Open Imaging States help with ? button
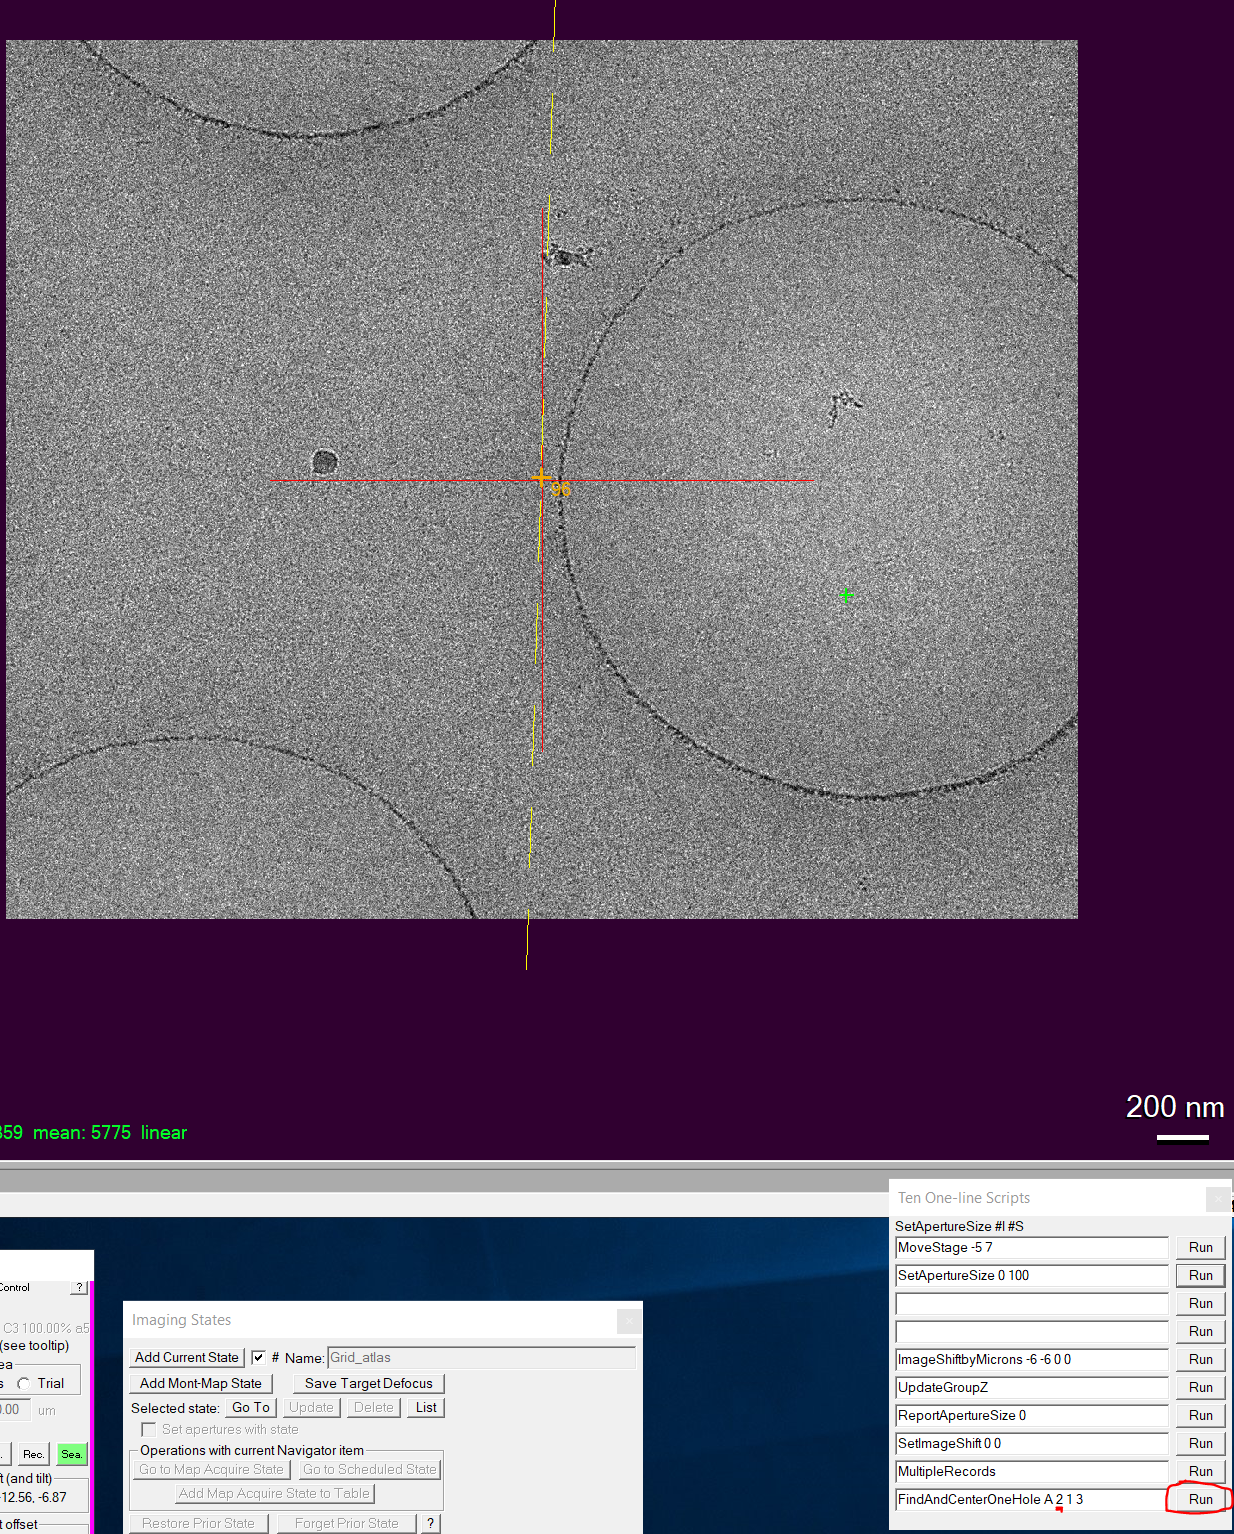 (431, 1523)
